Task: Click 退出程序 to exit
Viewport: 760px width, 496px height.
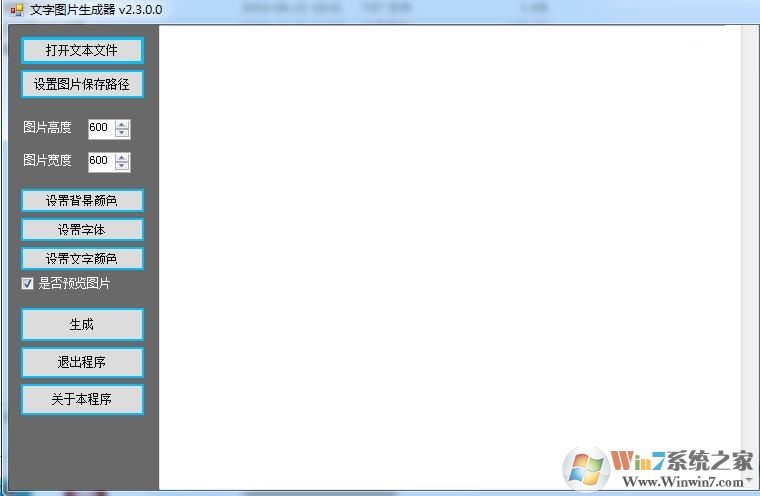Action: [x=82, y=362]
